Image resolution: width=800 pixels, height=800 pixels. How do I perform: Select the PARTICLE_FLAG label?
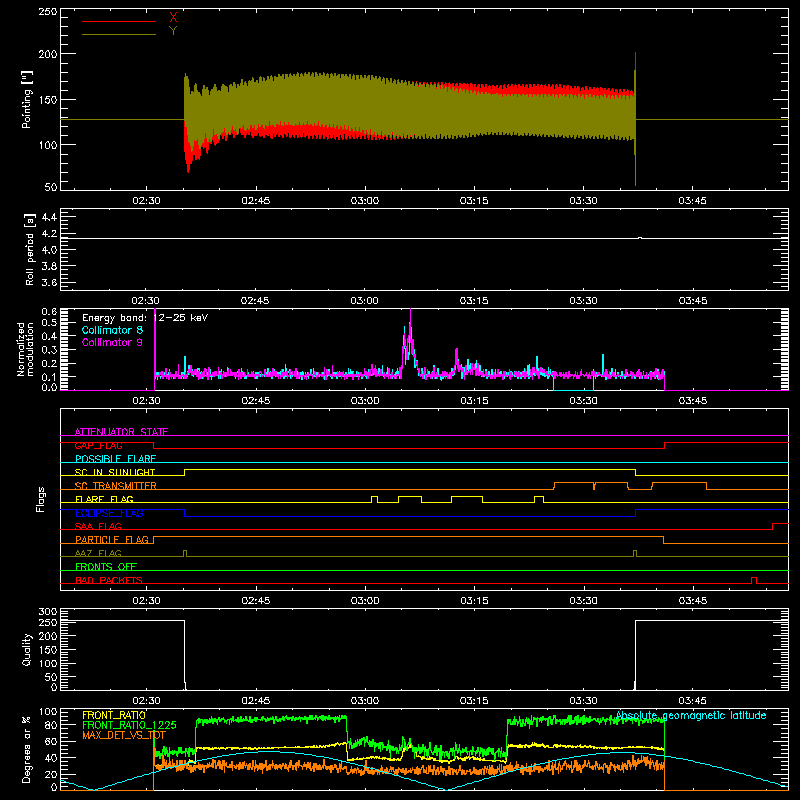pos(112,539)
